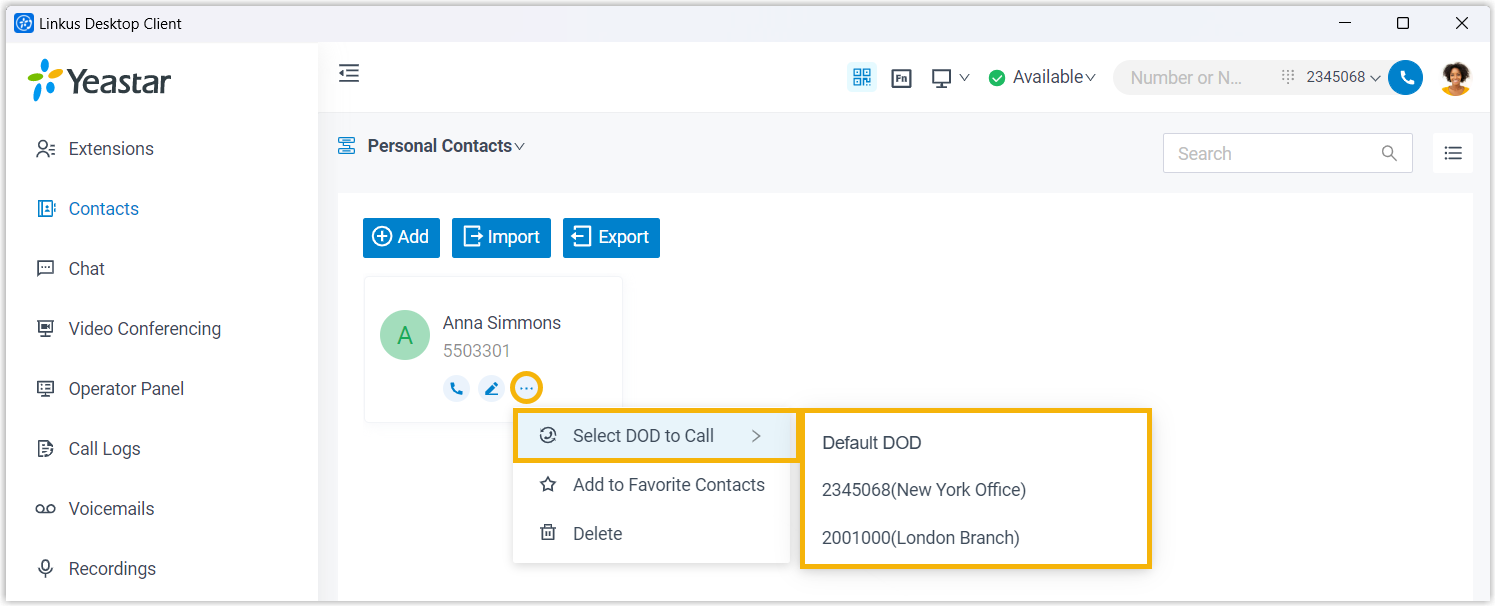
Task: Close the Linkus Desktop Client window
Action: [x=1462, y=23]
